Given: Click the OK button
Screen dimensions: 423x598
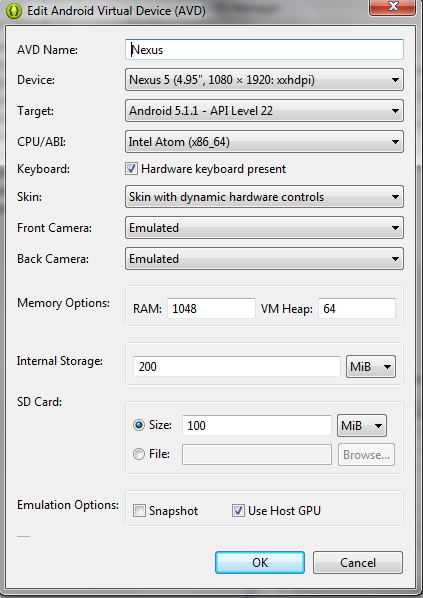Looking at the screenshot, I should [x=260, y=563].
